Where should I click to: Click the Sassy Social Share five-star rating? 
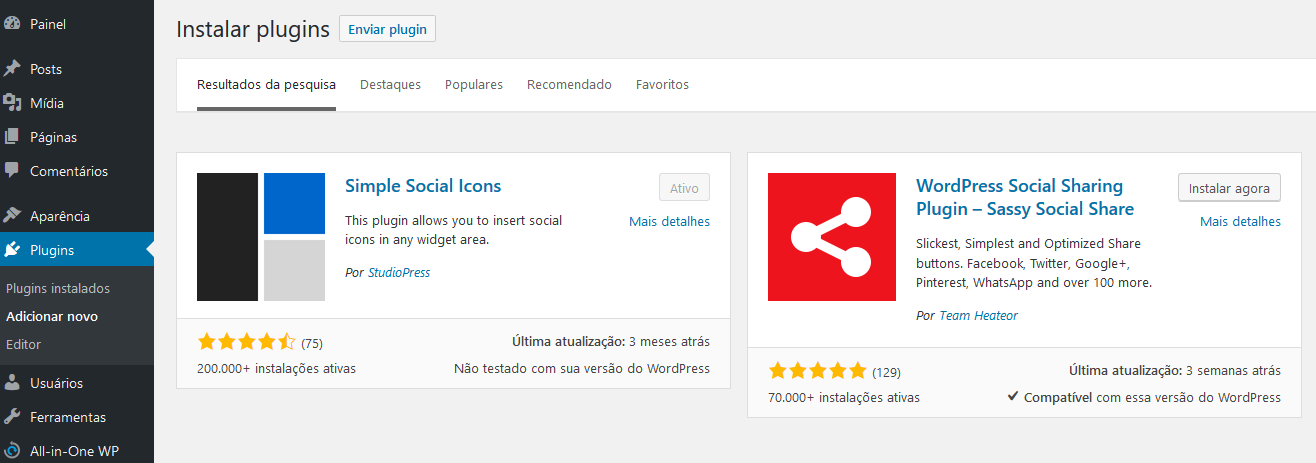point(818,371)
